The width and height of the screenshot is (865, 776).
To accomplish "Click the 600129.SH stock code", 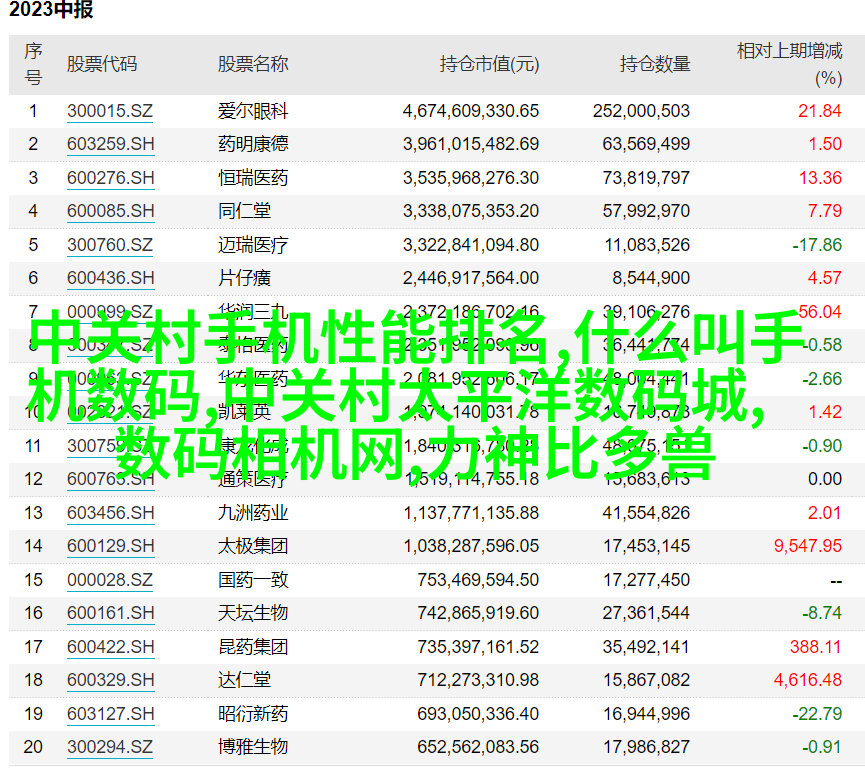I will click(110, 546).
